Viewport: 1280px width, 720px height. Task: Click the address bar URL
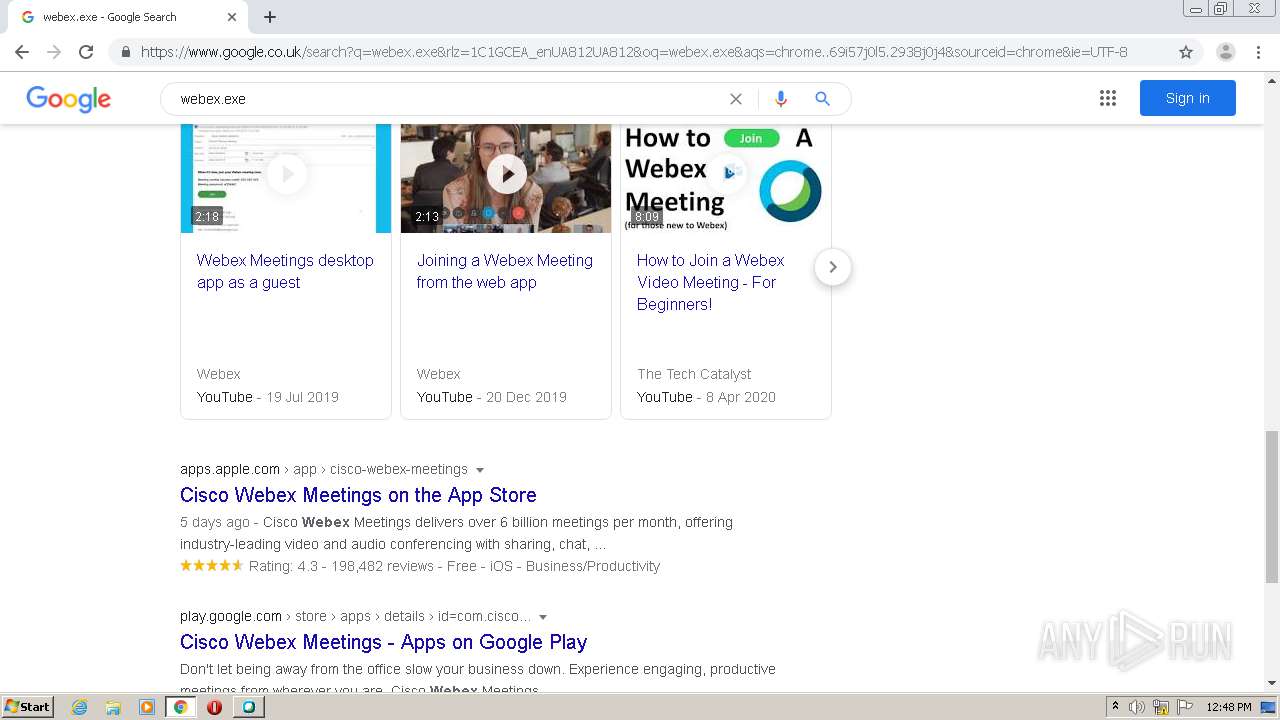[634, 52]
